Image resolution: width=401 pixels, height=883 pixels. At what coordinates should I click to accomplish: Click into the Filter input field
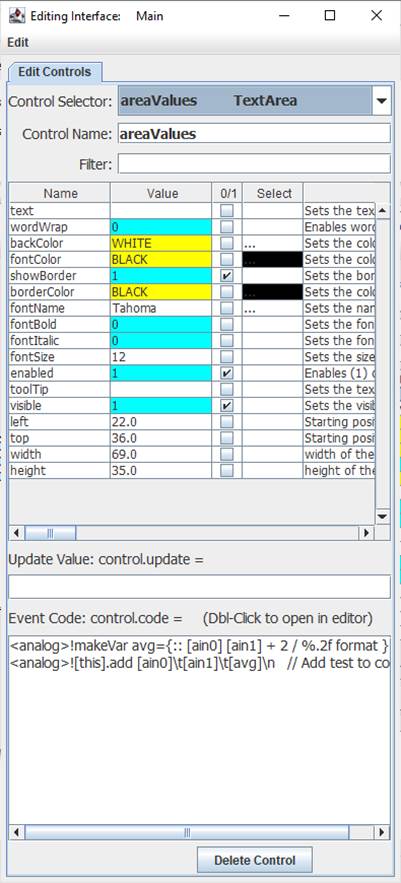[x=254, y=164]
